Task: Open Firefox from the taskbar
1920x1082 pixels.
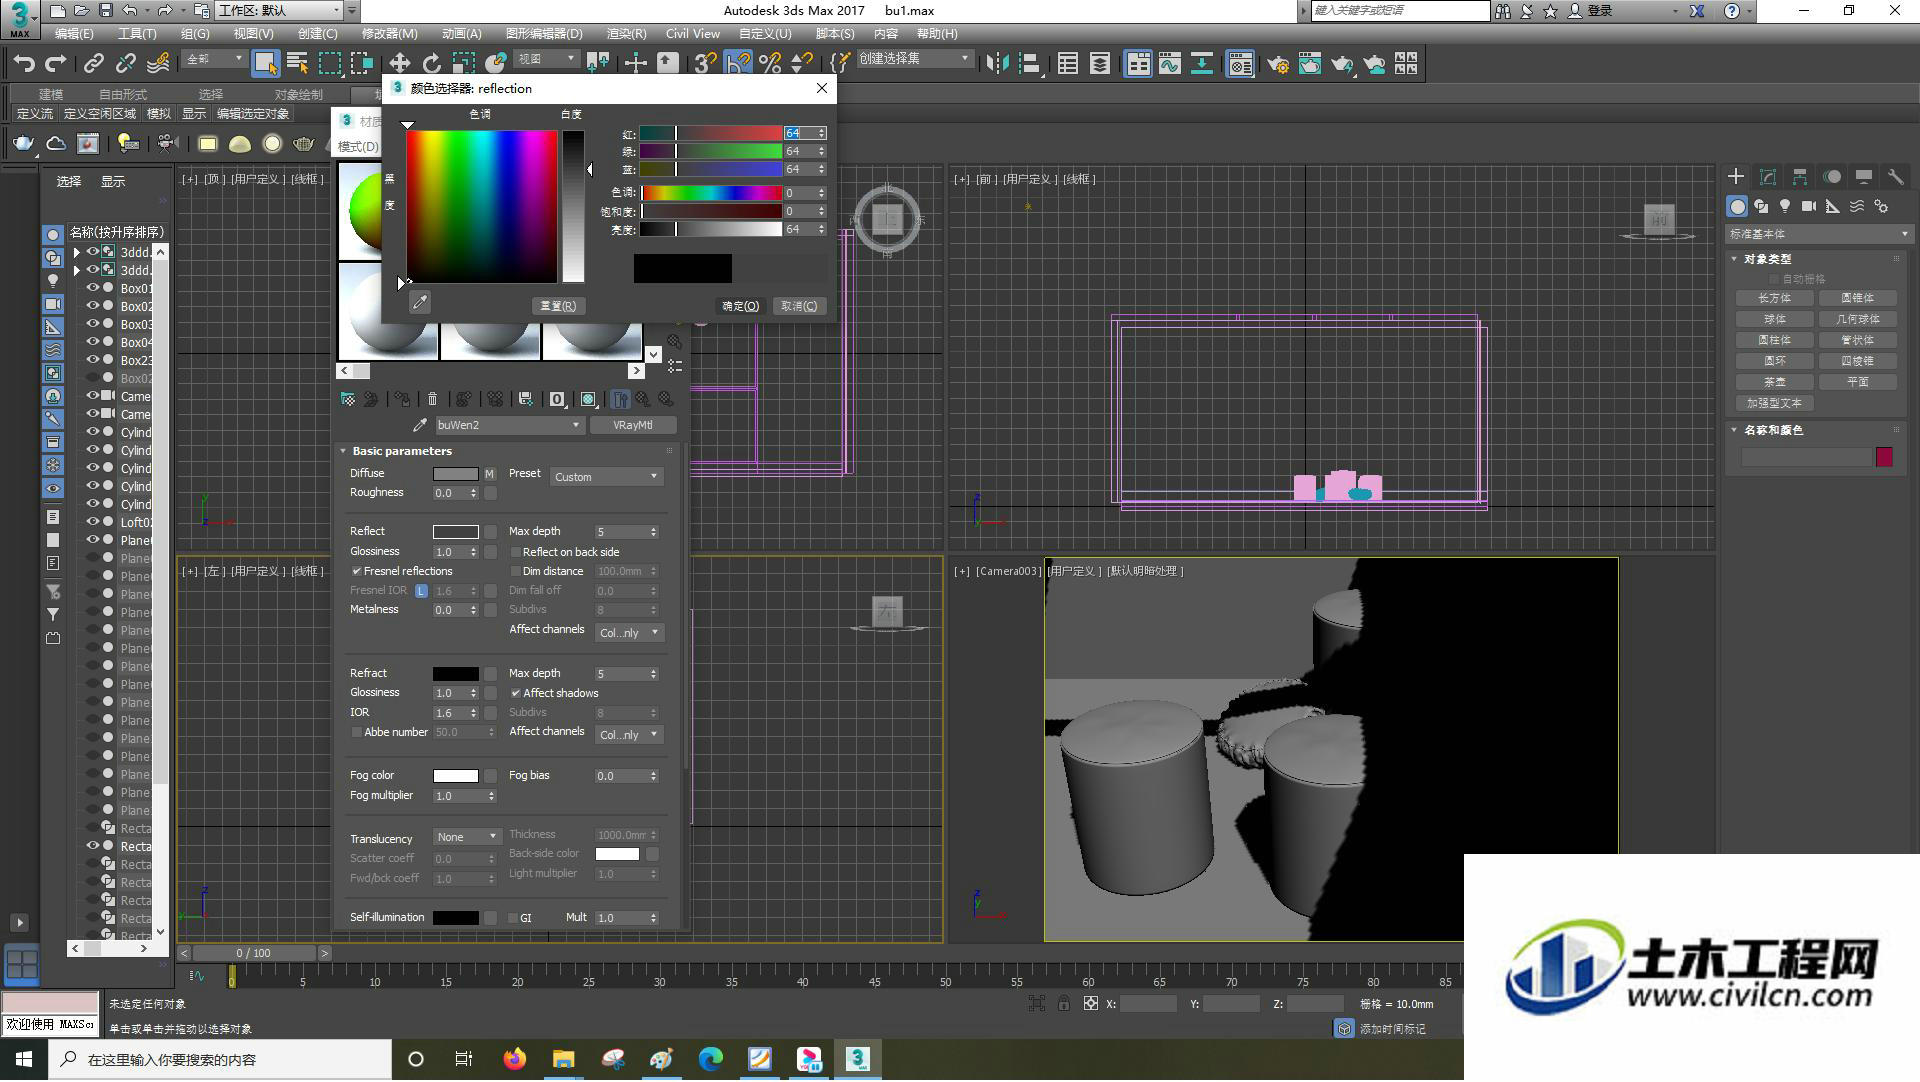Action: click(x=515, y=1059)
